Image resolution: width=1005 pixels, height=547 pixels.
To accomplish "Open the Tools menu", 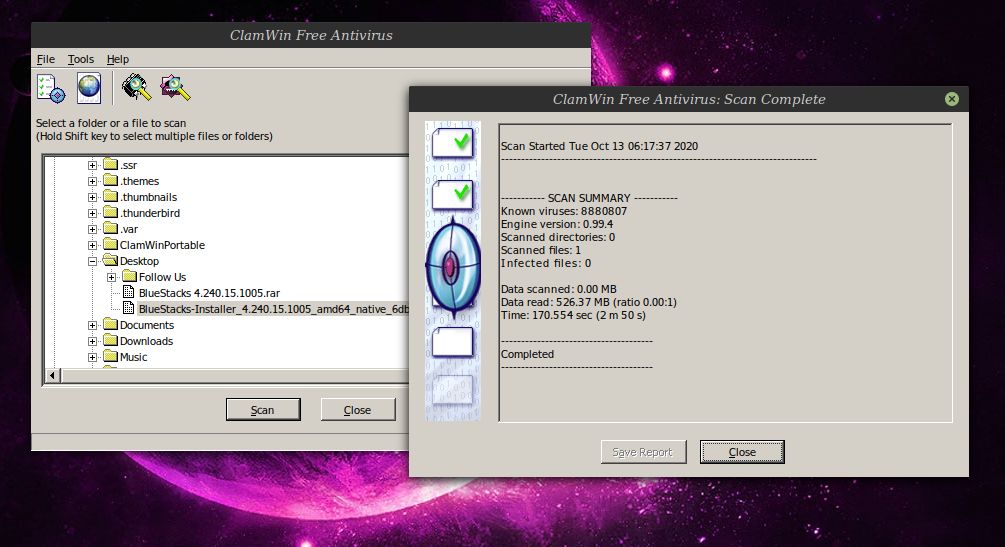I will pos(81,59).
